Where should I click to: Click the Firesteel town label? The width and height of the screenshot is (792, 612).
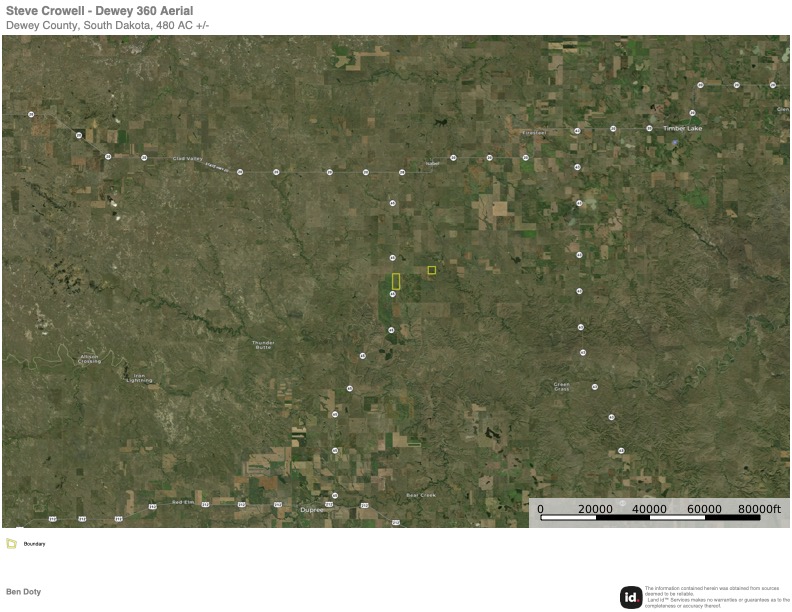point(533,132)
